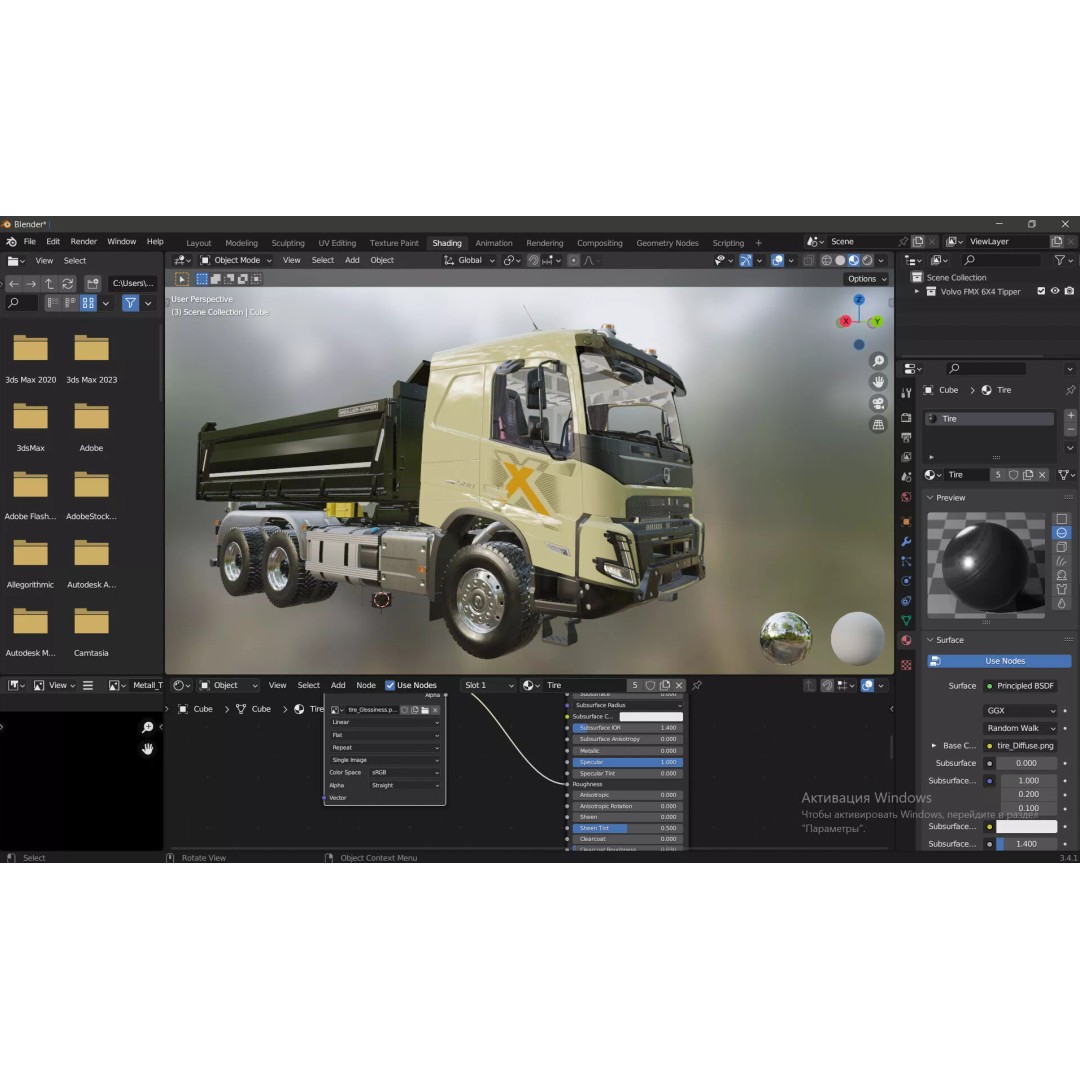Image resolution: width=1080 pixels, height=1080 pixels.
Task: Toggle camera view using the camera gizmo
Action: 878,404
